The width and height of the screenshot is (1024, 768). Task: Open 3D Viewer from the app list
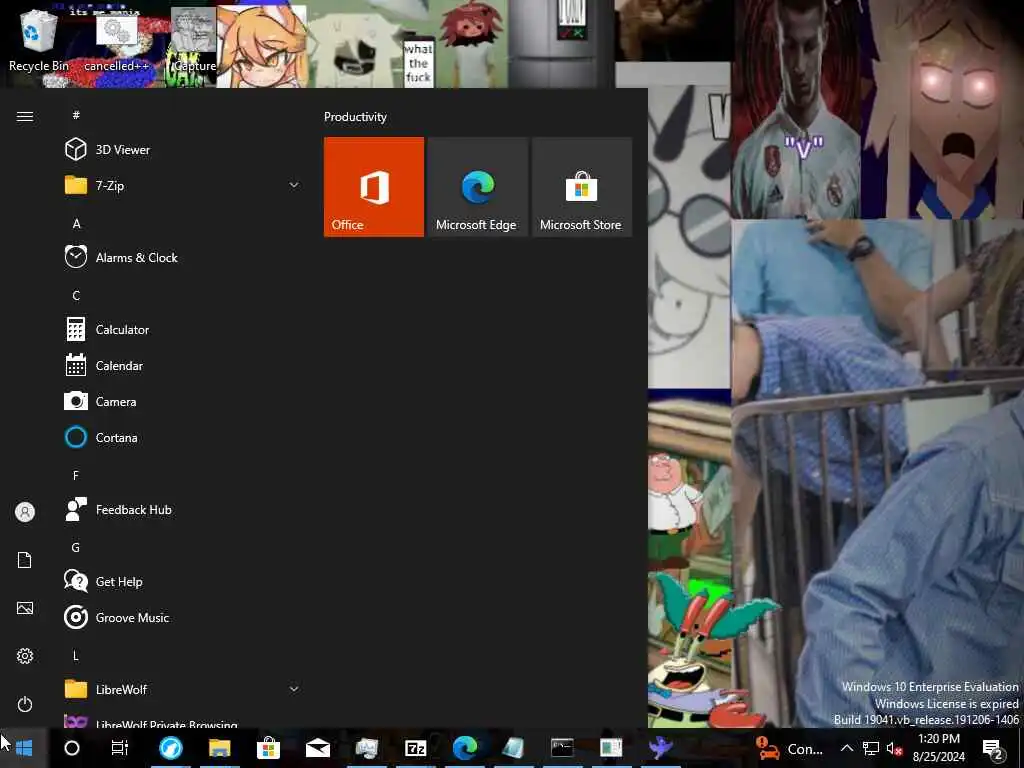tap(182, 150)
